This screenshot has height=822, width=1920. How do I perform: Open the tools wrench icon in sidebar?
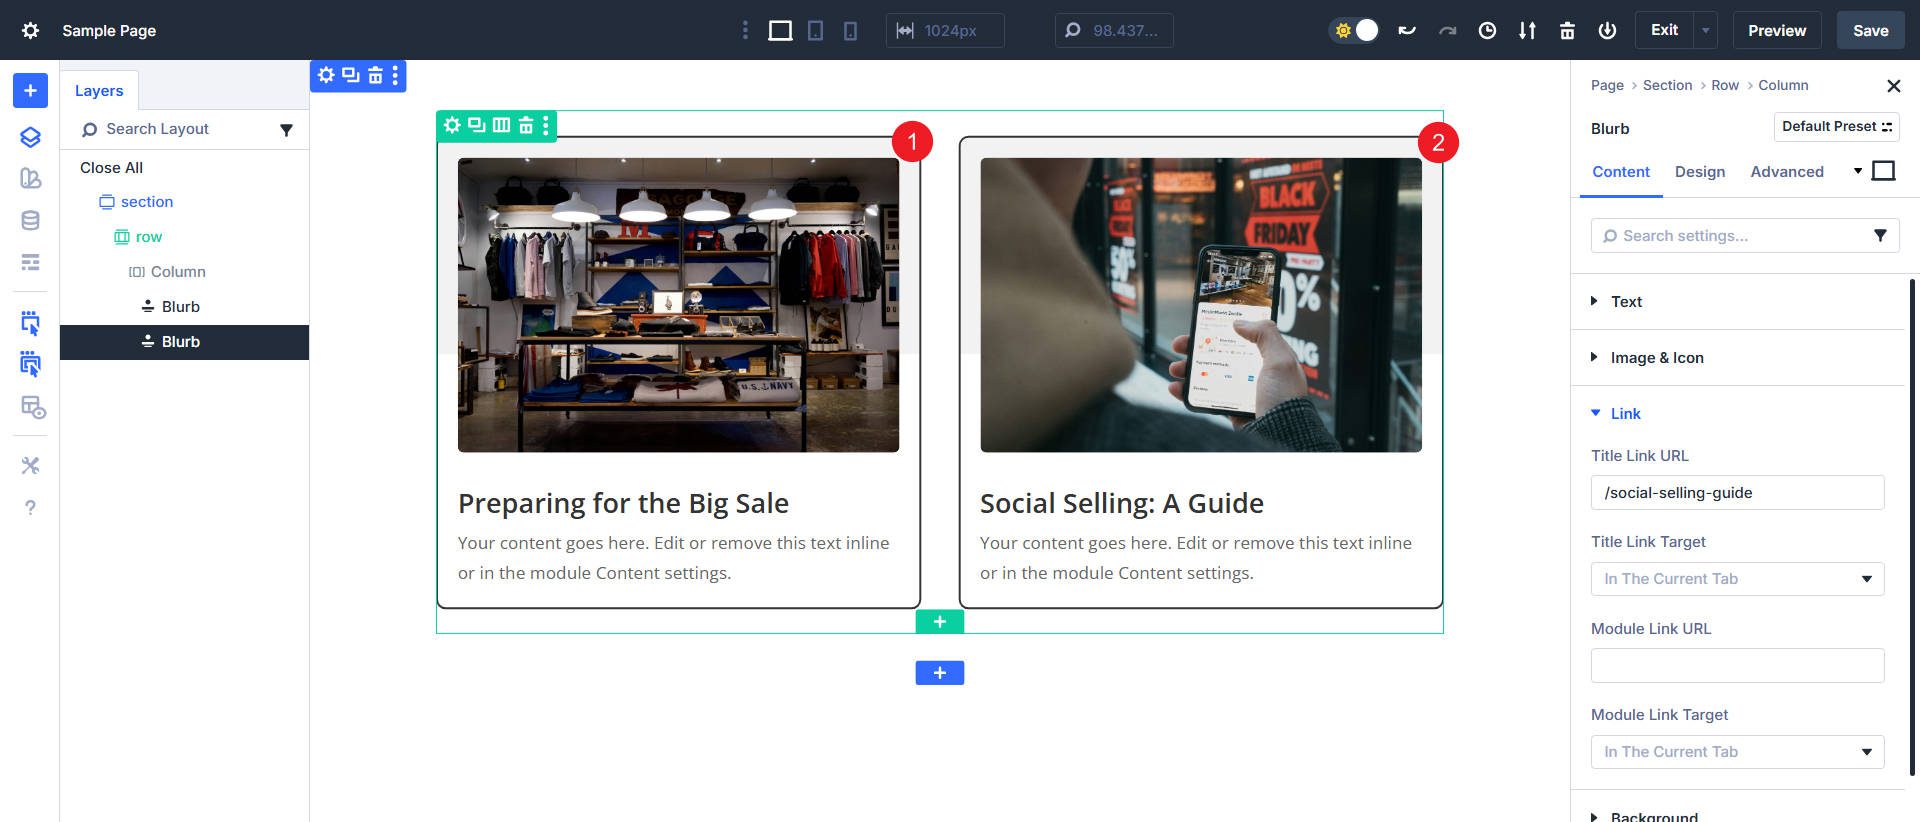point(30,465)
